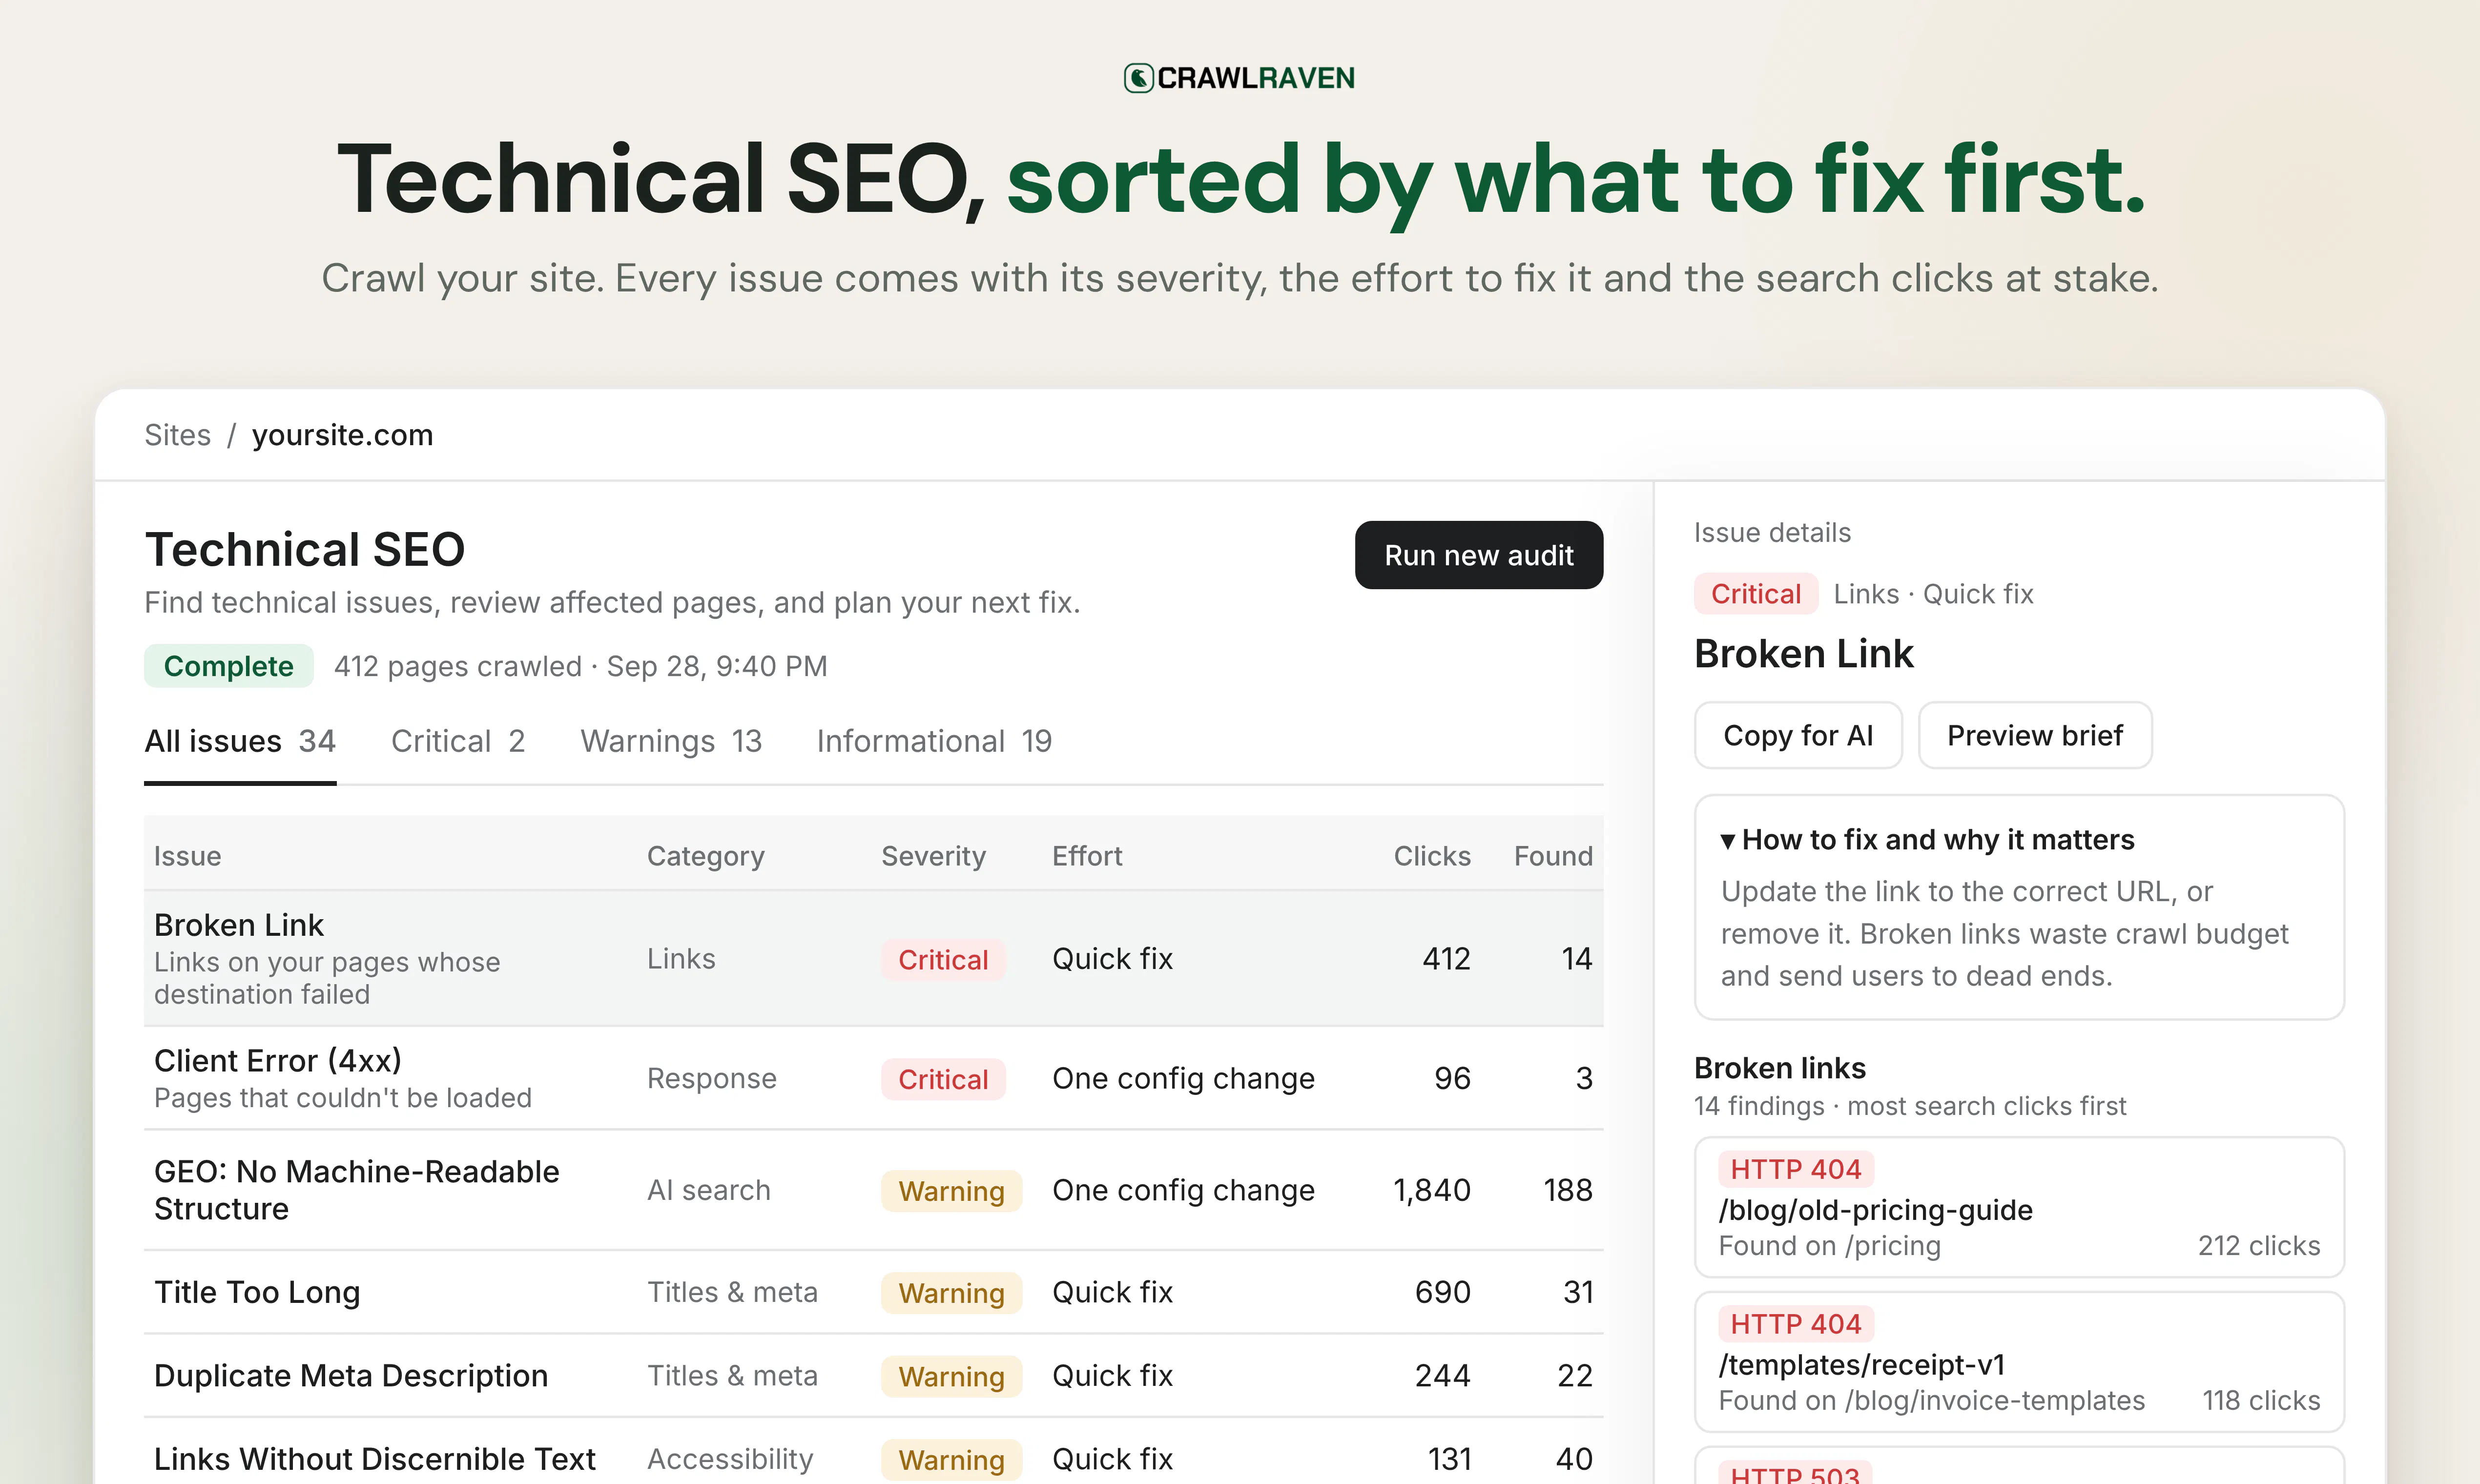Click the Warning badge in Title Too Long row

(x=951, y=1293)
